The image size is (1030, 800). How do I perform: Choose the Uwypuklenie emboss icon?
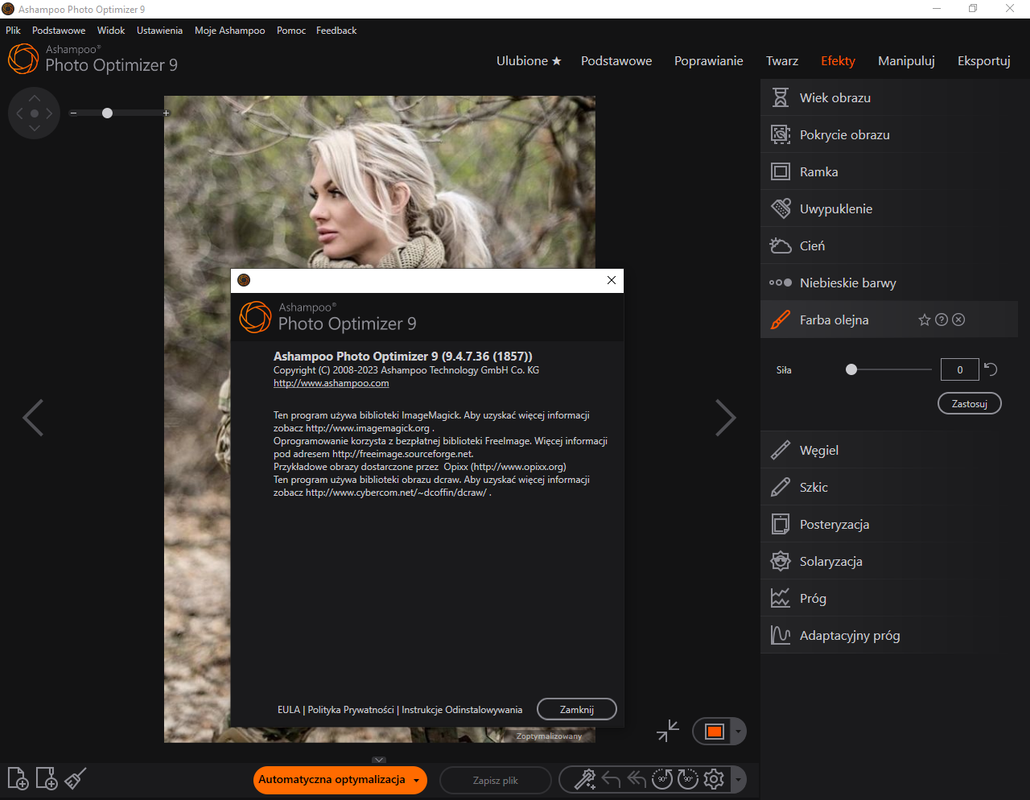(780, 209)
